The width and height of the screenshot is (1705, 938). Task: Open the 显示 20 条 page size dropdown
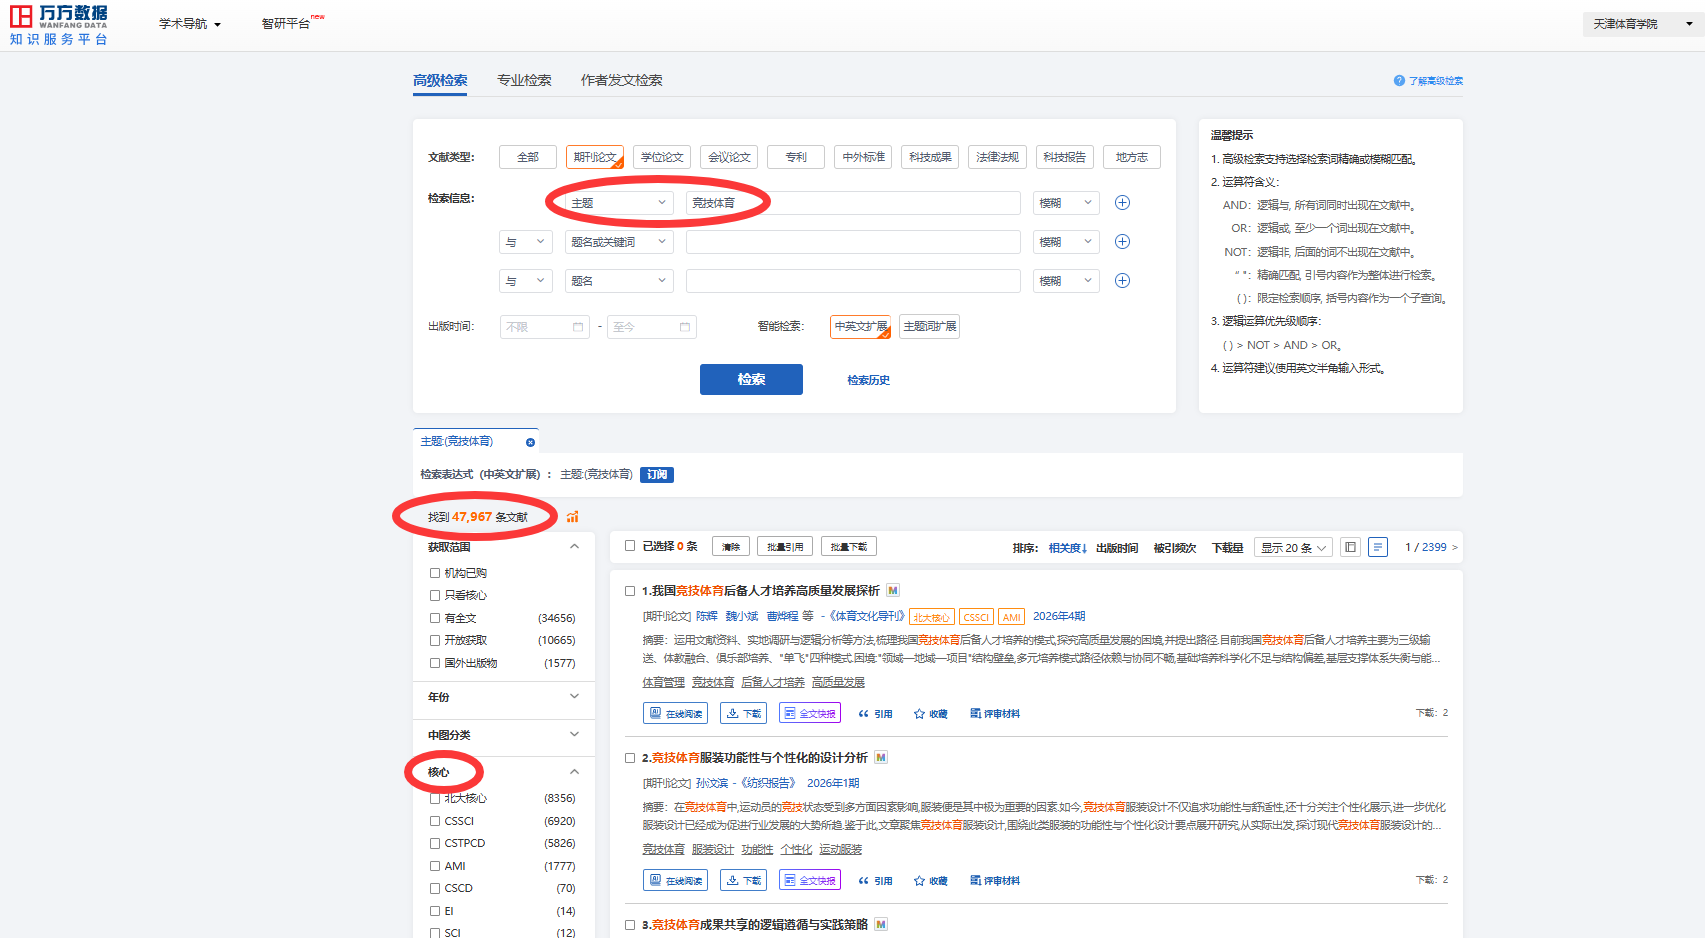click(x=1293, y=548)
